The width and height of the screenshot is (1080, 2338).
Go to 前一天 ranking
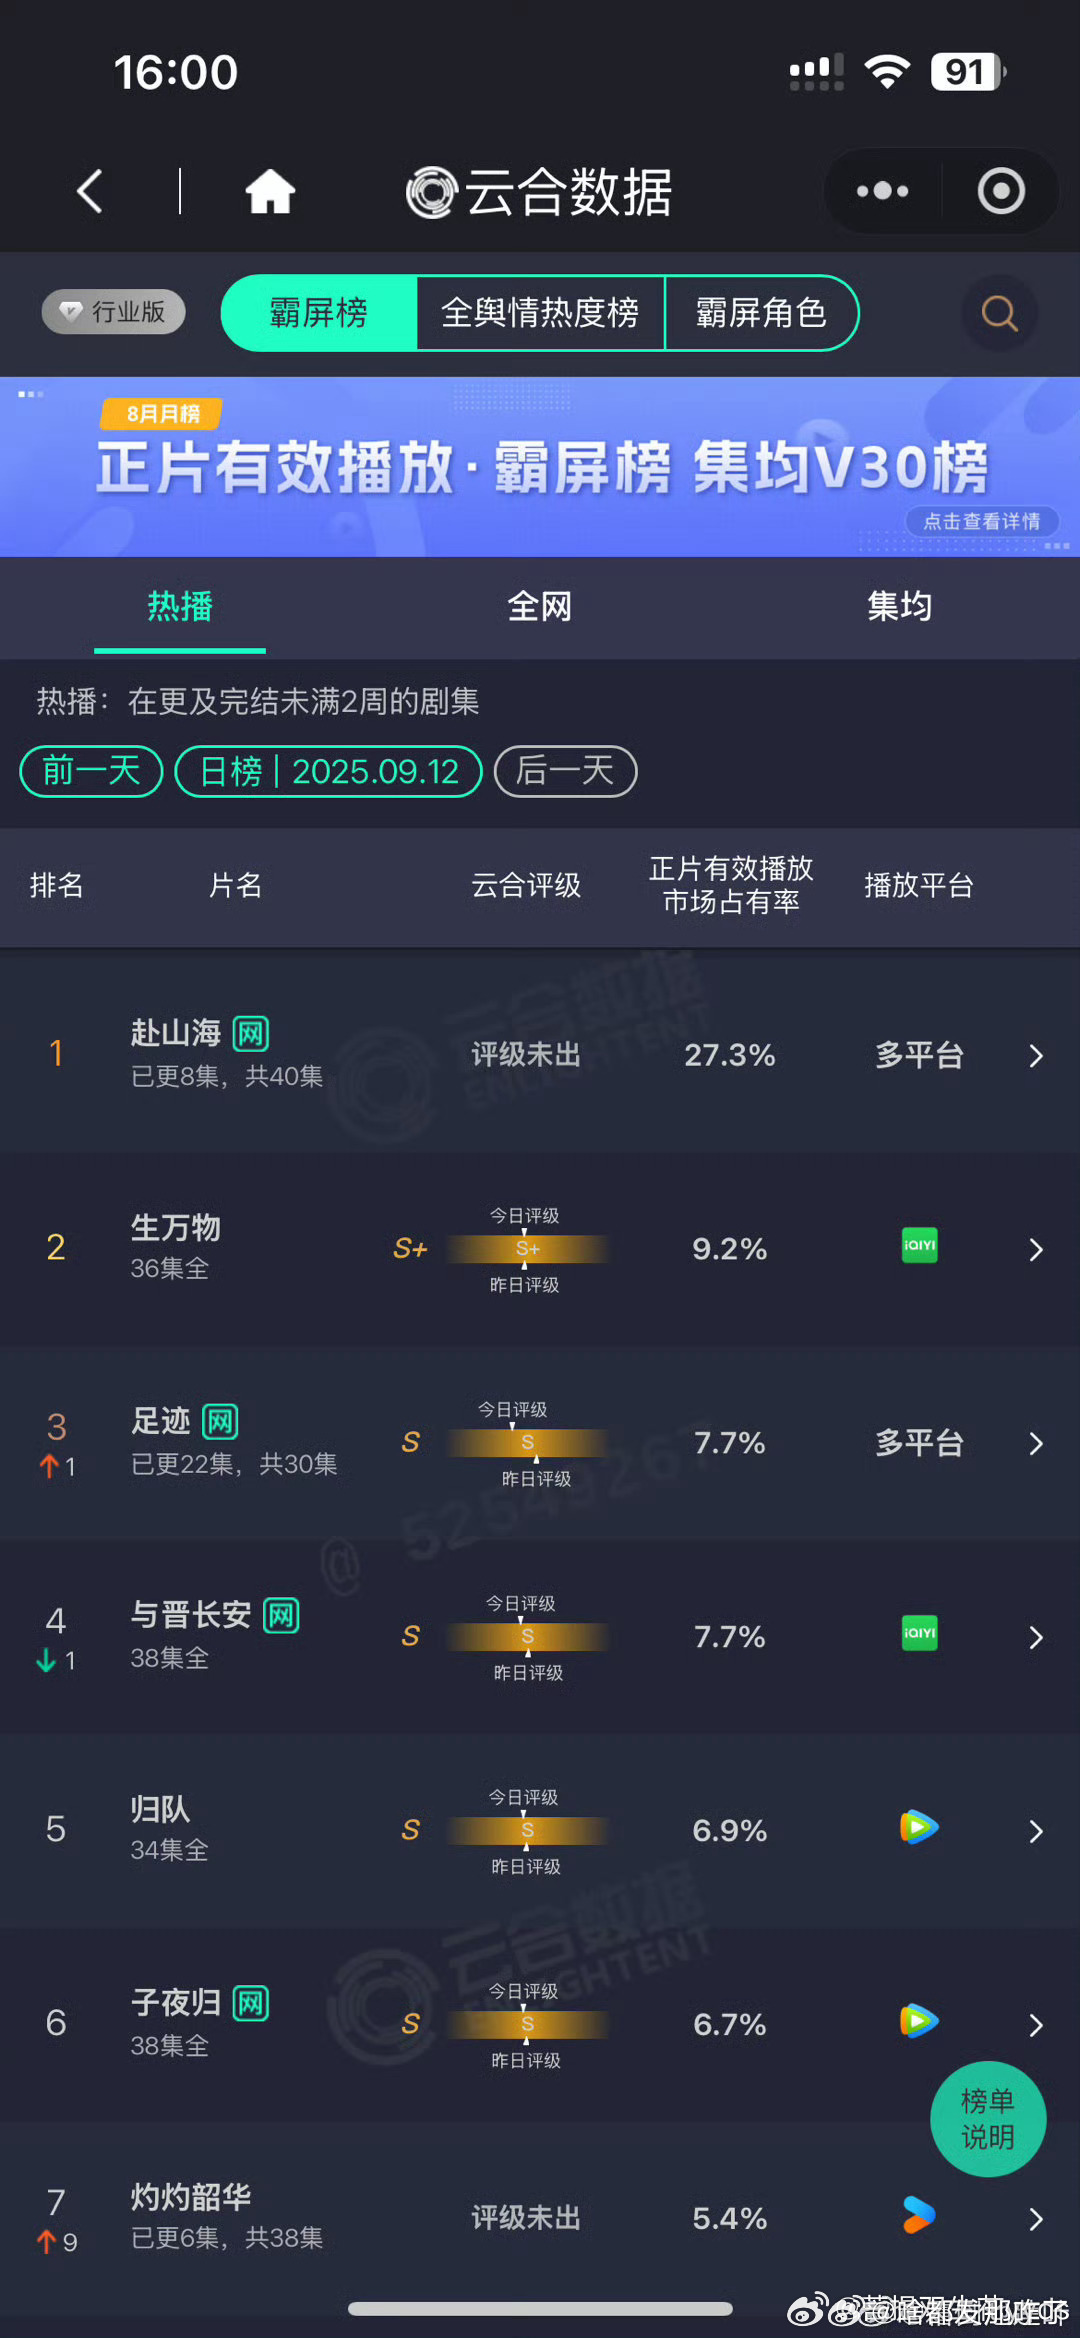point(91,771)
